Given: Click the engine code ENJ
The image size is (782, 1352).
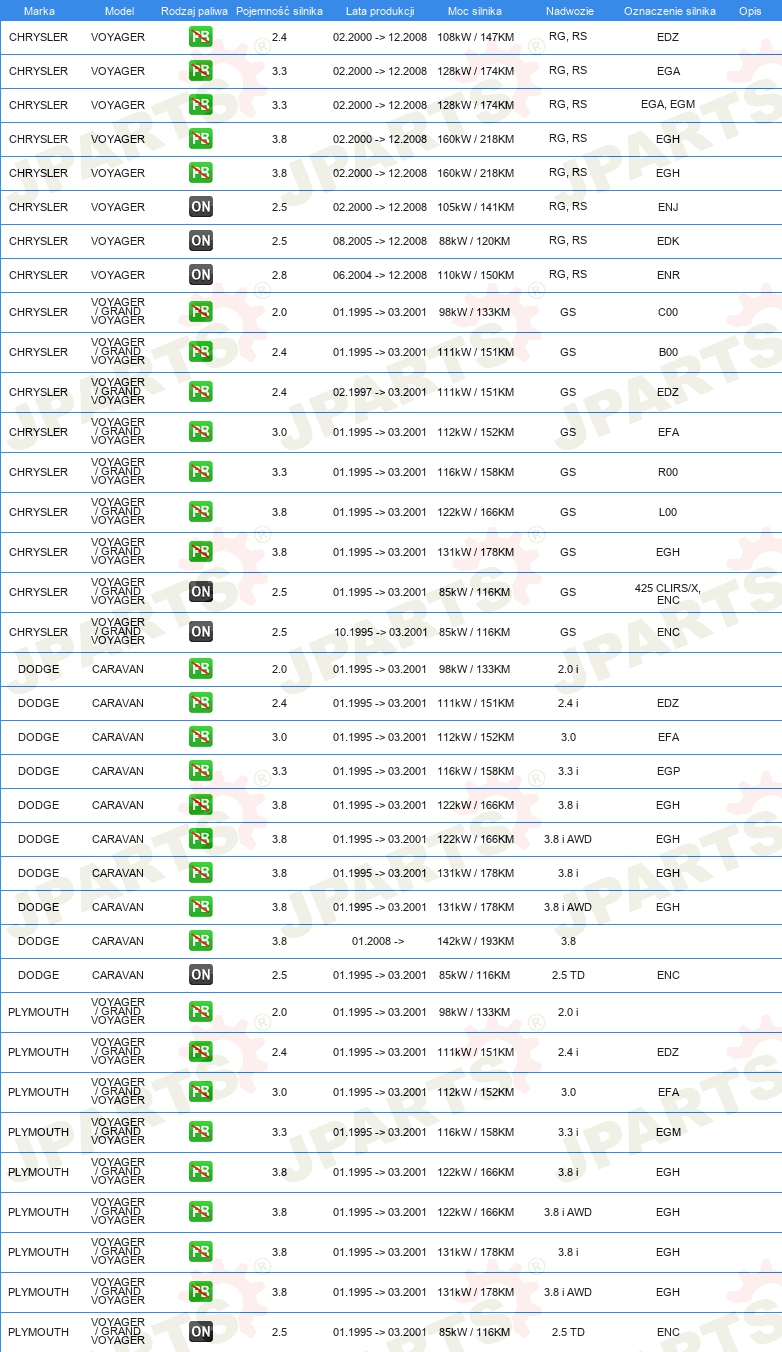Looking at the screenshot, I should 668,207.
